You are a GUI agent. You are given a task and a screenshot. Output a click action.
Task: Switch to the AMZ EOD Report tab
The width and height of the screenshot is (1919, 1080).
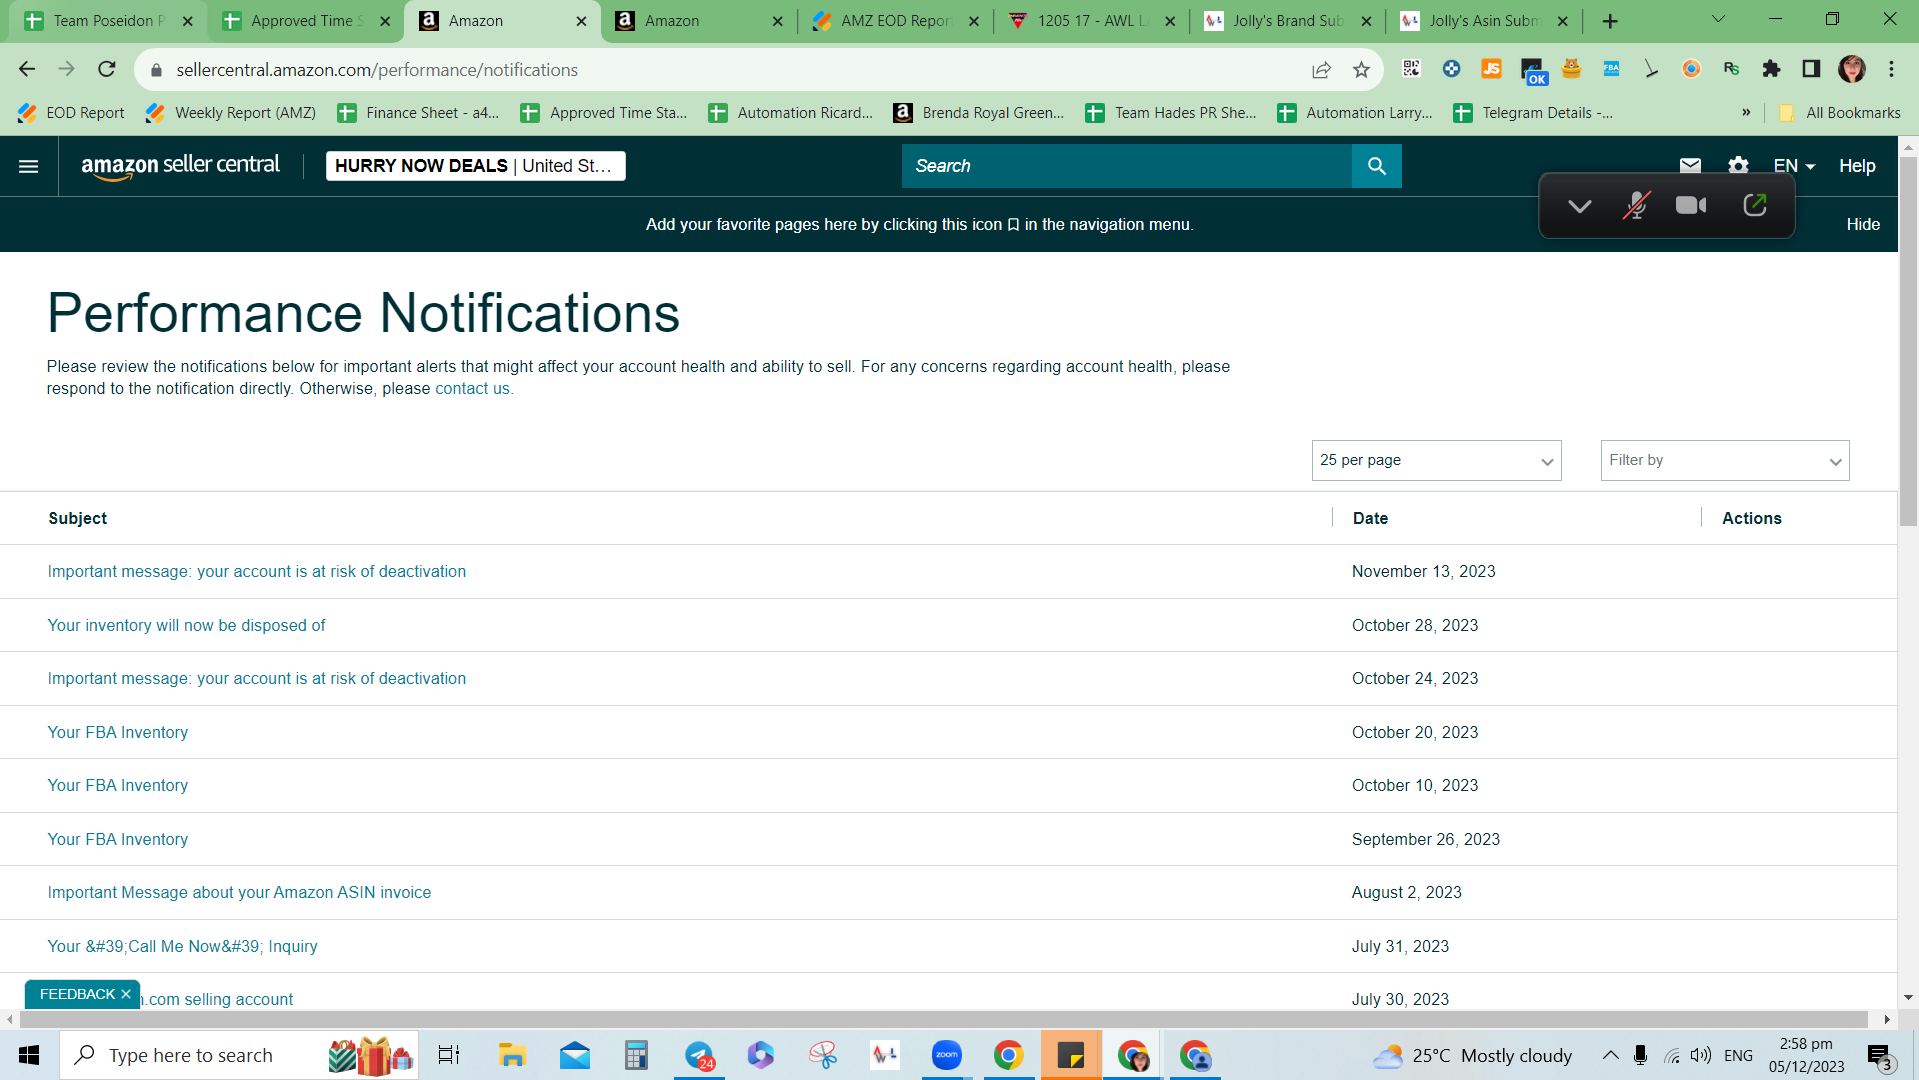(896, 21)
